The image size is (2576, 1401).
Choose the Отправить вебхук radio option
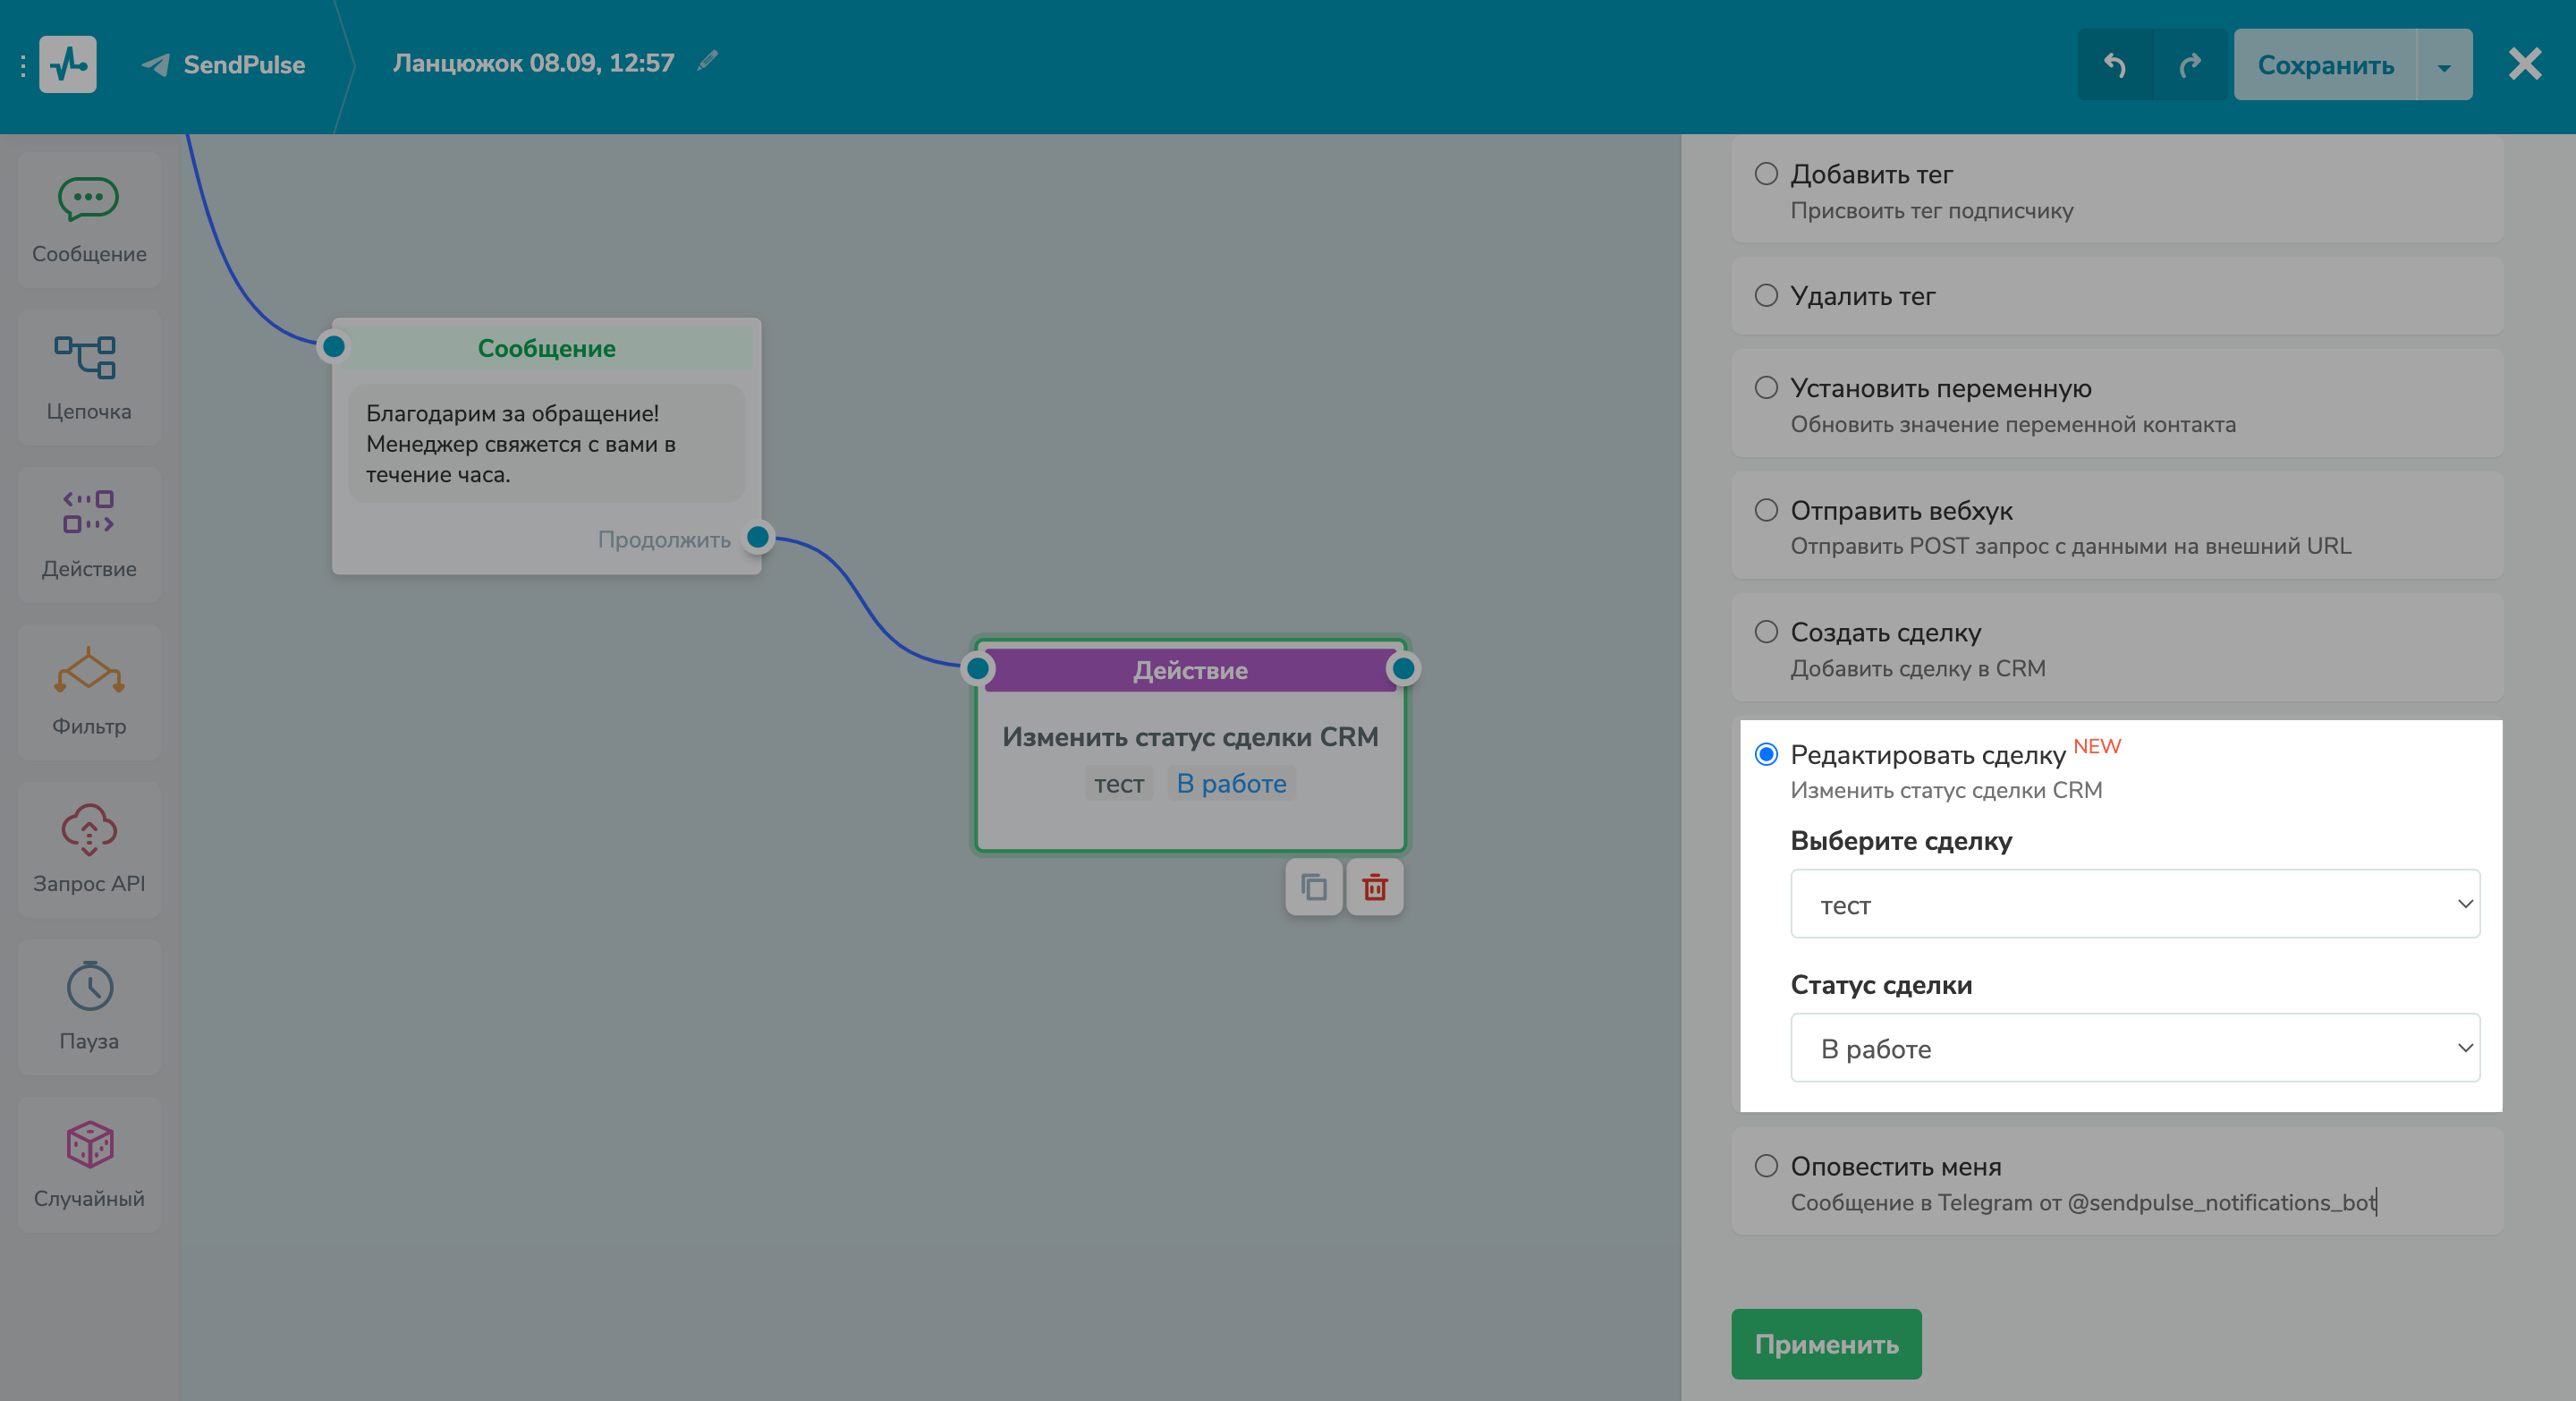pos(1766,510)
